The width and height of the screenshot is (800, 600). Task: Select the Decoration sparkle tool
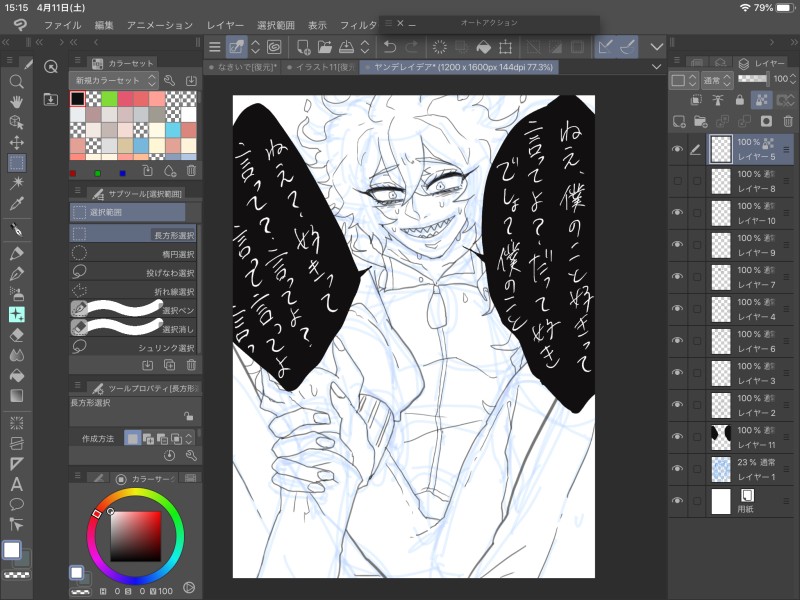tap(16, 315)
